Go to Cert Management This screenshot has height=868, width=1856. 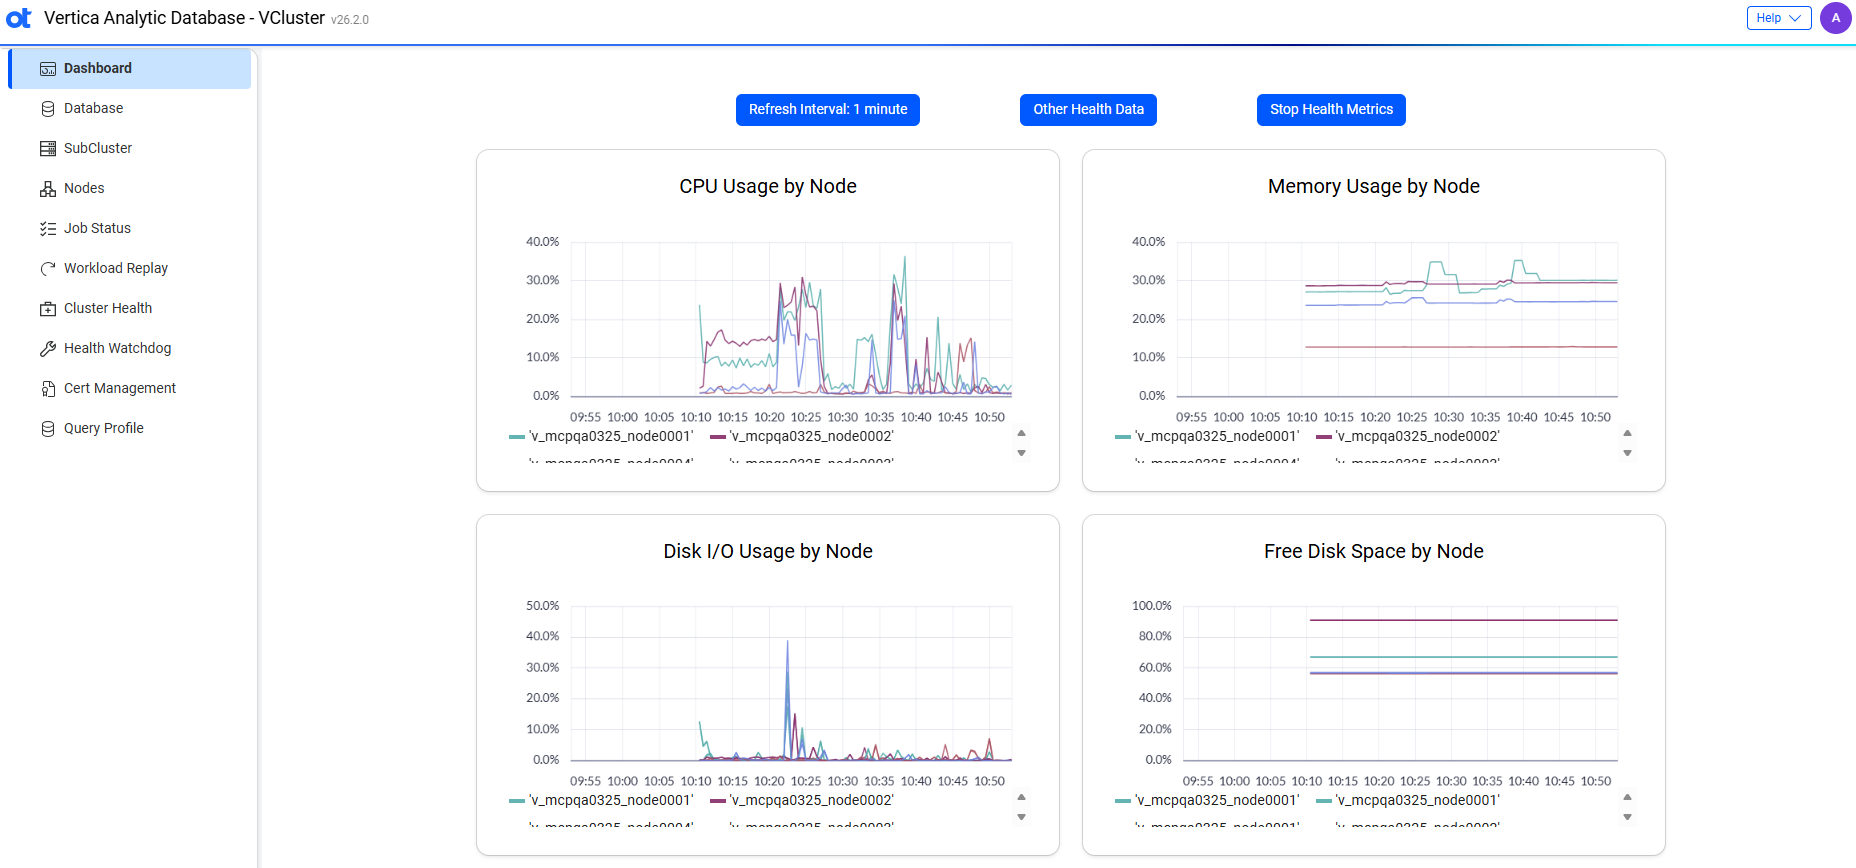[130, 388]
